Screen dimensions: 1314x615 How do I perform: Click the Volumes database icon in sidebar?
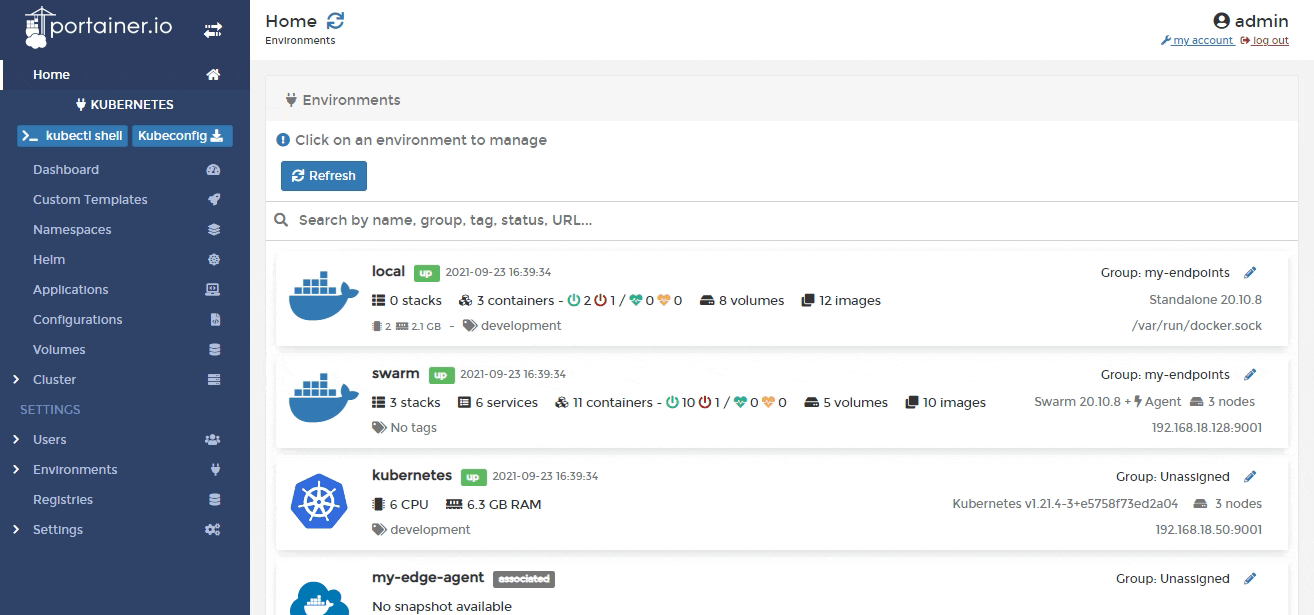(214, 350)
